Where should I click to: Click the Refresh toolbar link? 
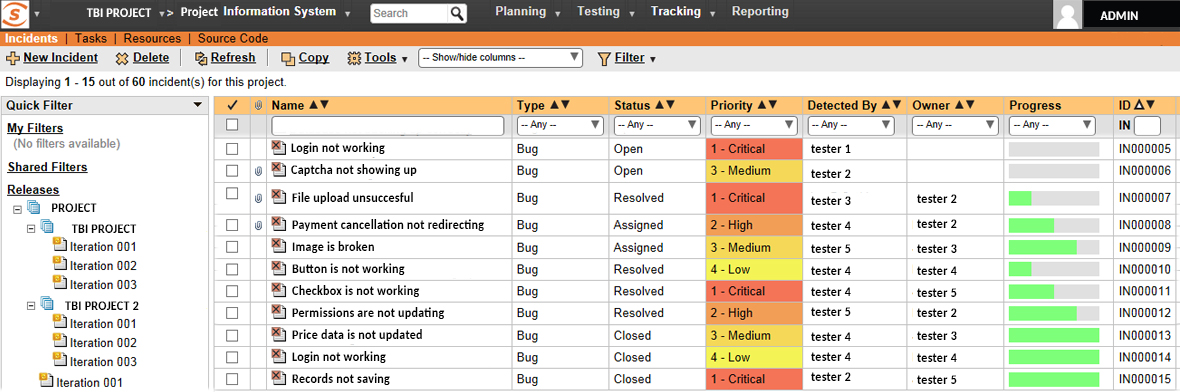(233, 57)
